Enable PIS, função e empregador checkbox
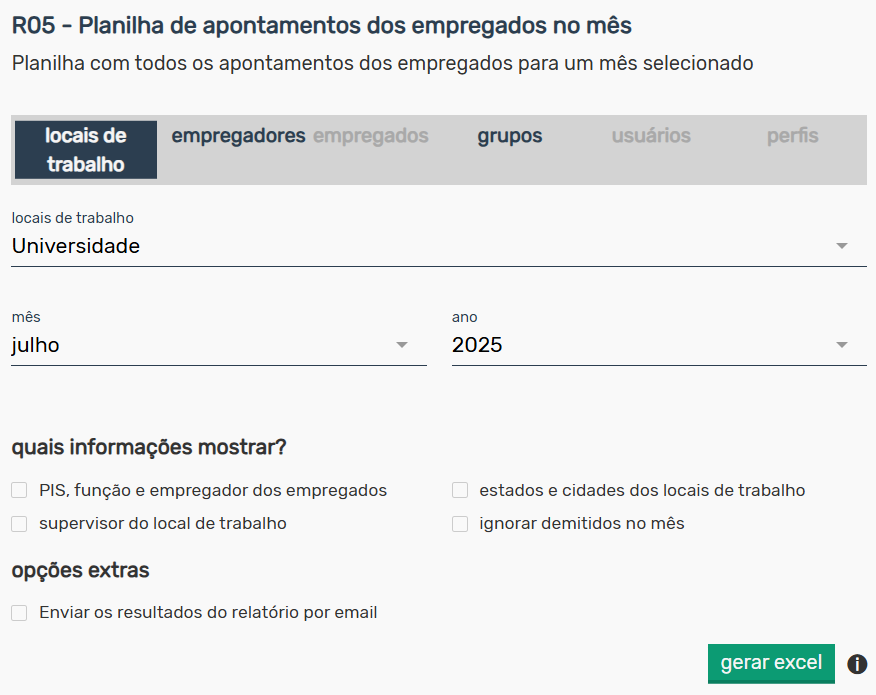The width and height of the screenshot is (876, 695). (19, 490)
